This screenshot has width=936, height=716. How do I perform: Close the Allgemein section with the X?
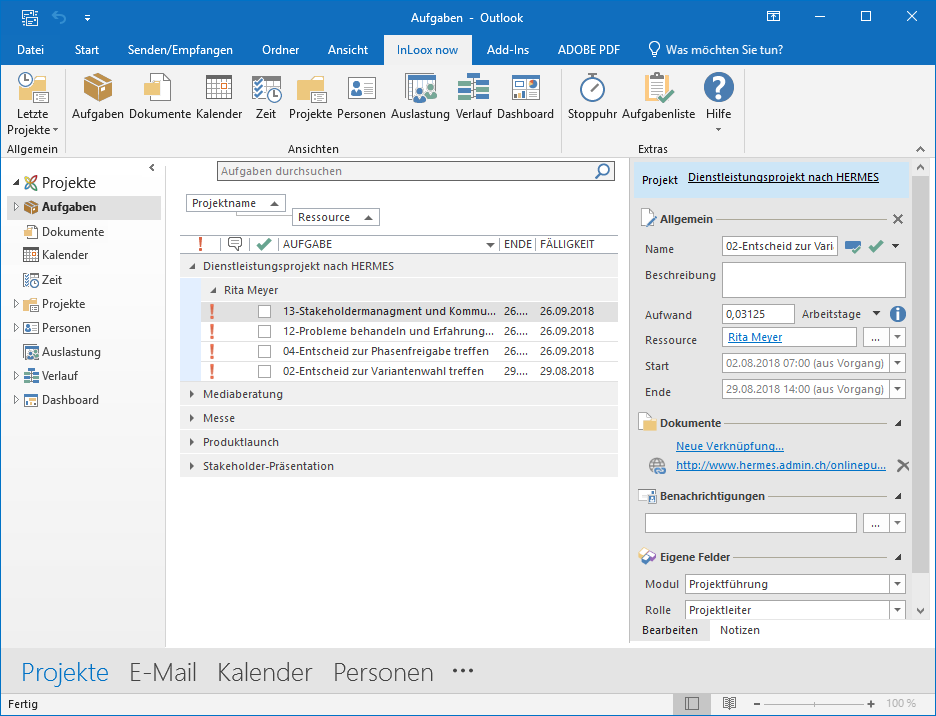(897, 219)
